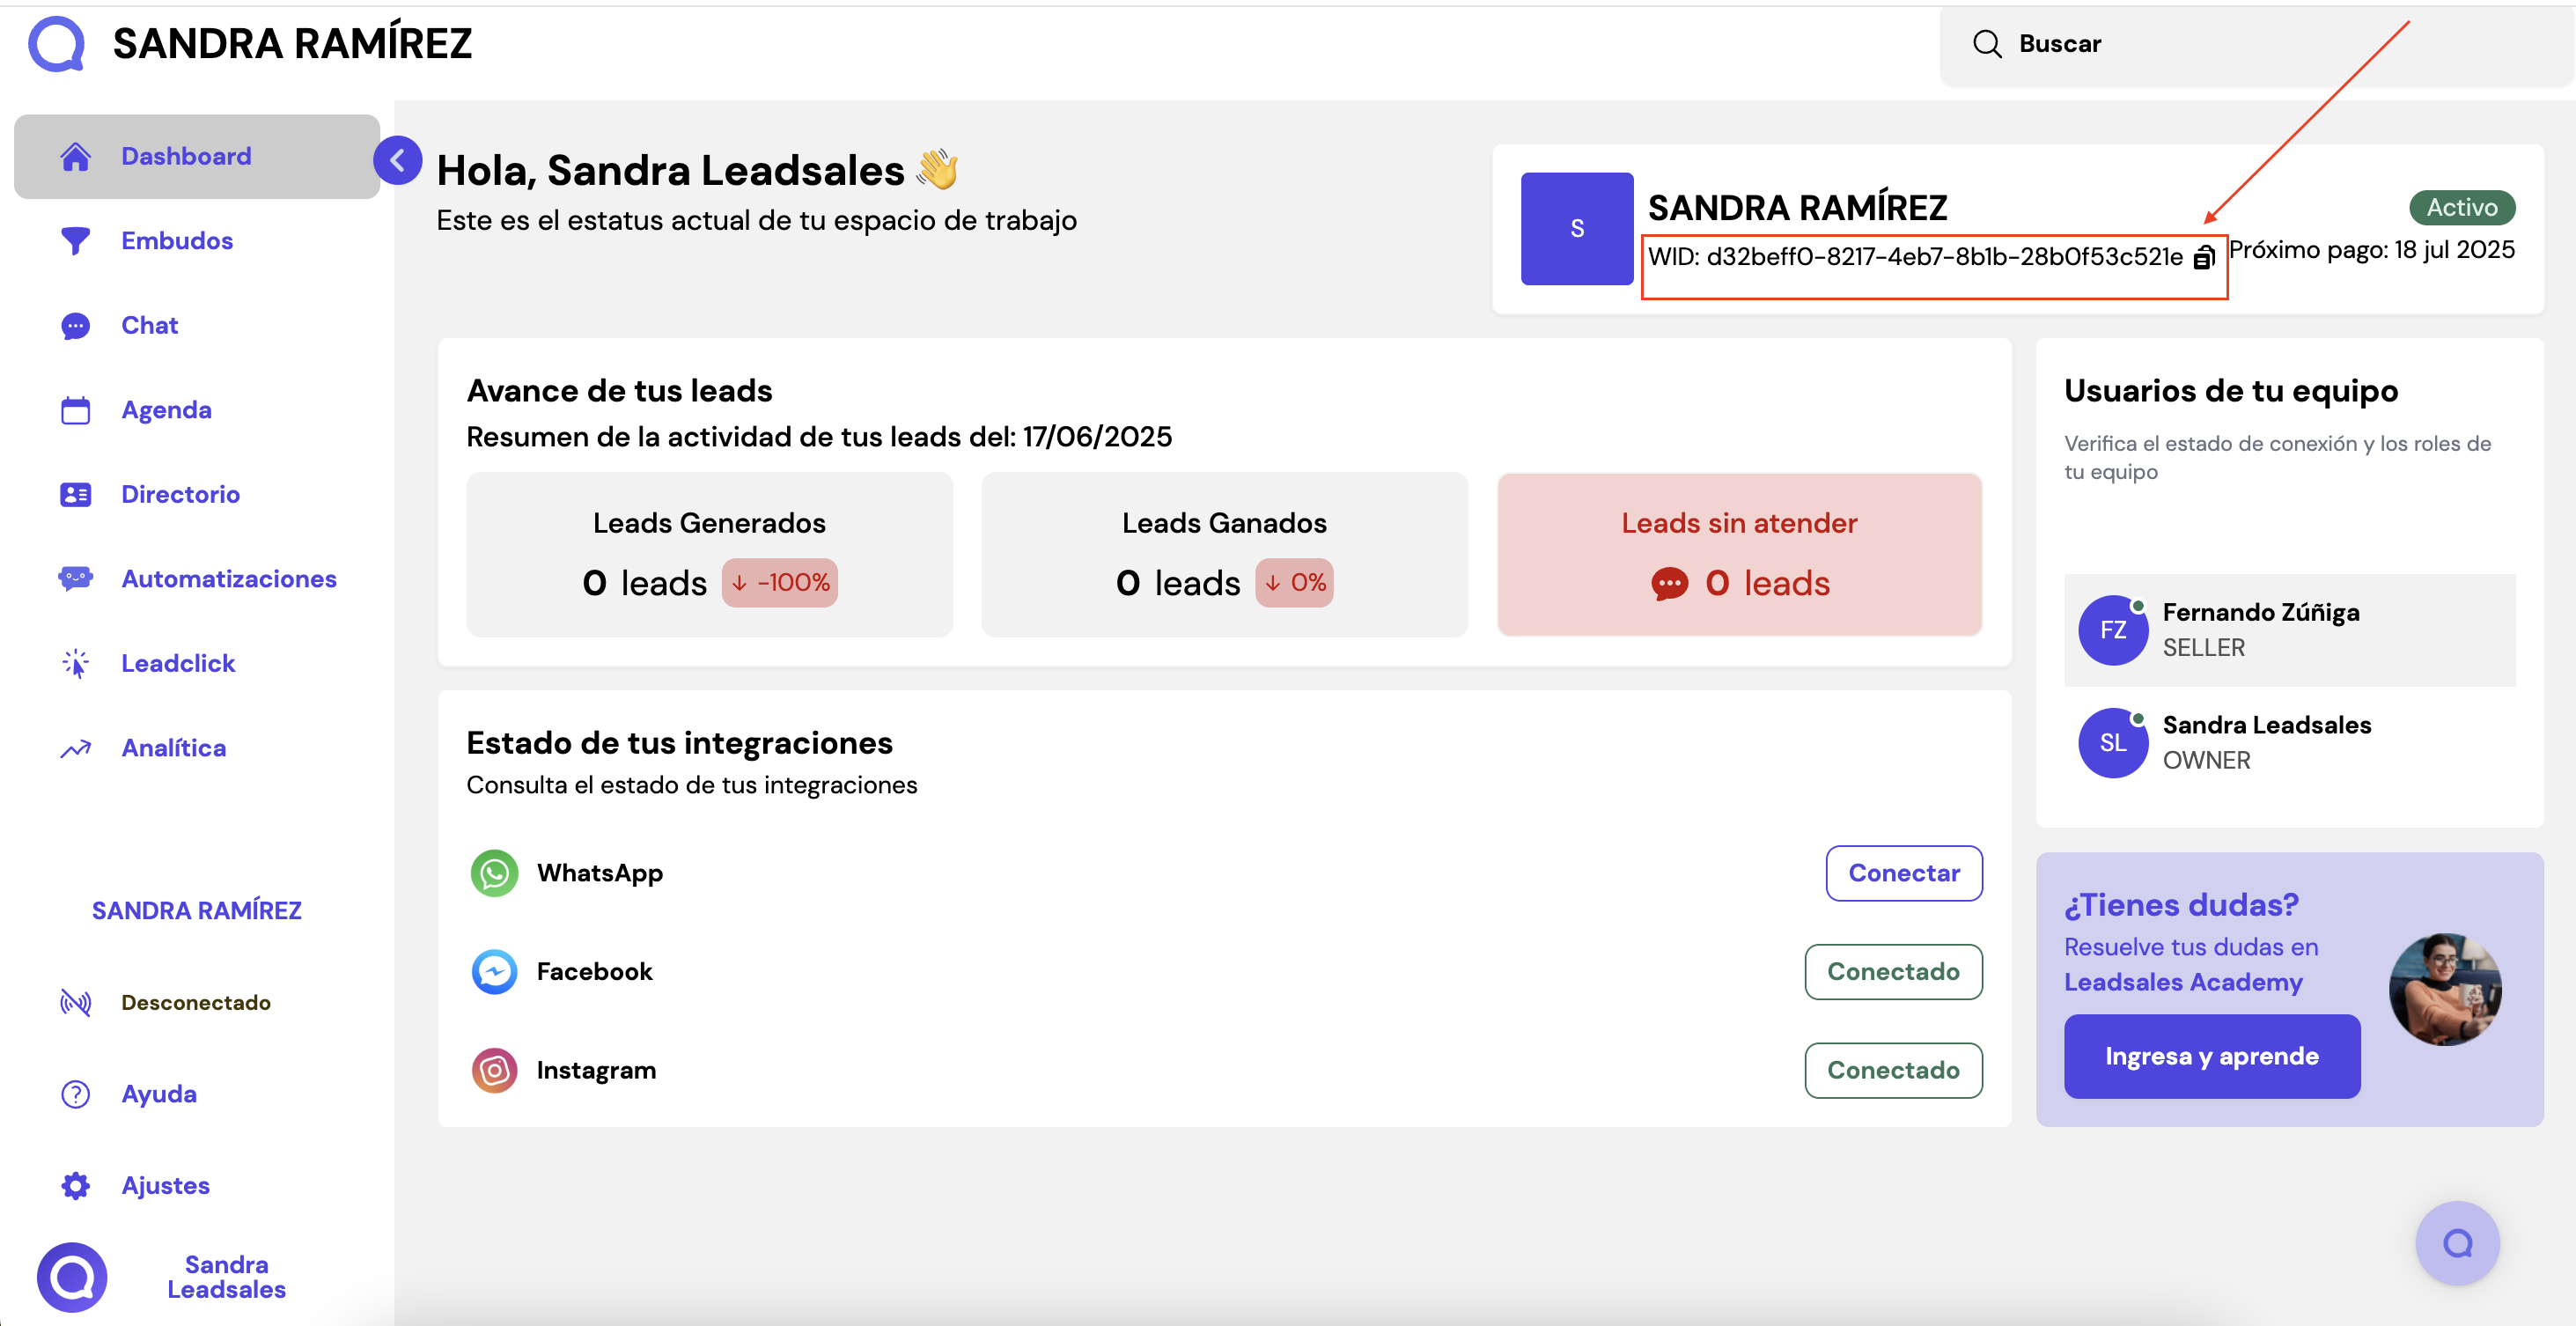The image size is (2576, 1326).
Task: Go to the Dashboard menu item
Action: pyautogui.click(x=186, y=156)
